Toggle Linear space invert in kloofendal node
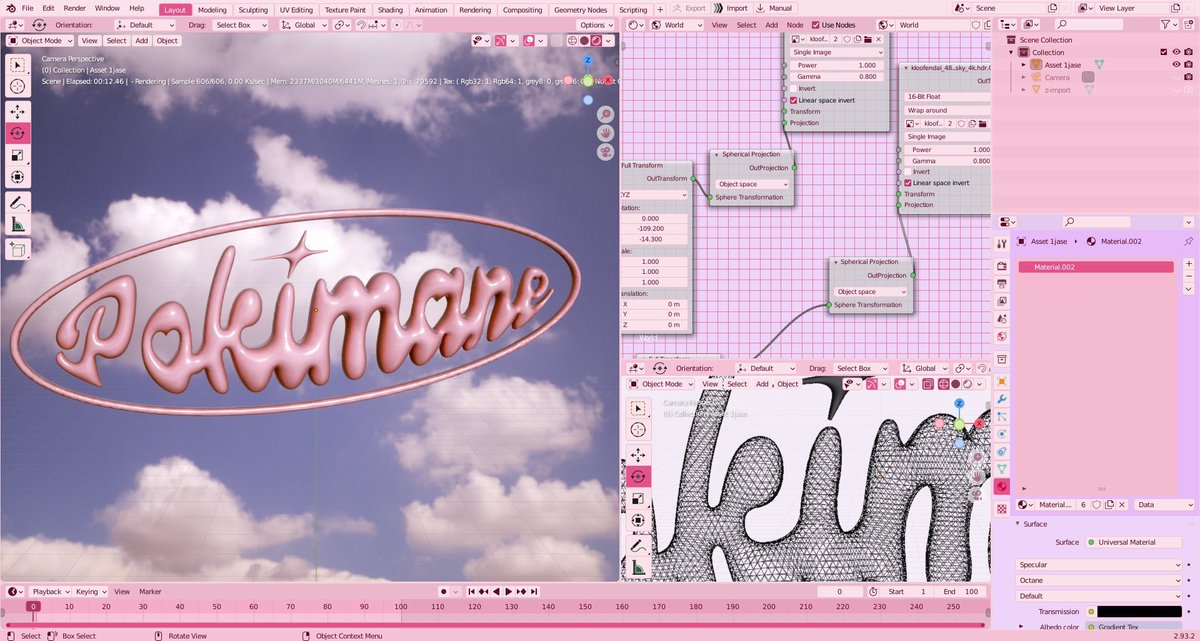Screen dimensions: 1200x641 pos(908,183)
